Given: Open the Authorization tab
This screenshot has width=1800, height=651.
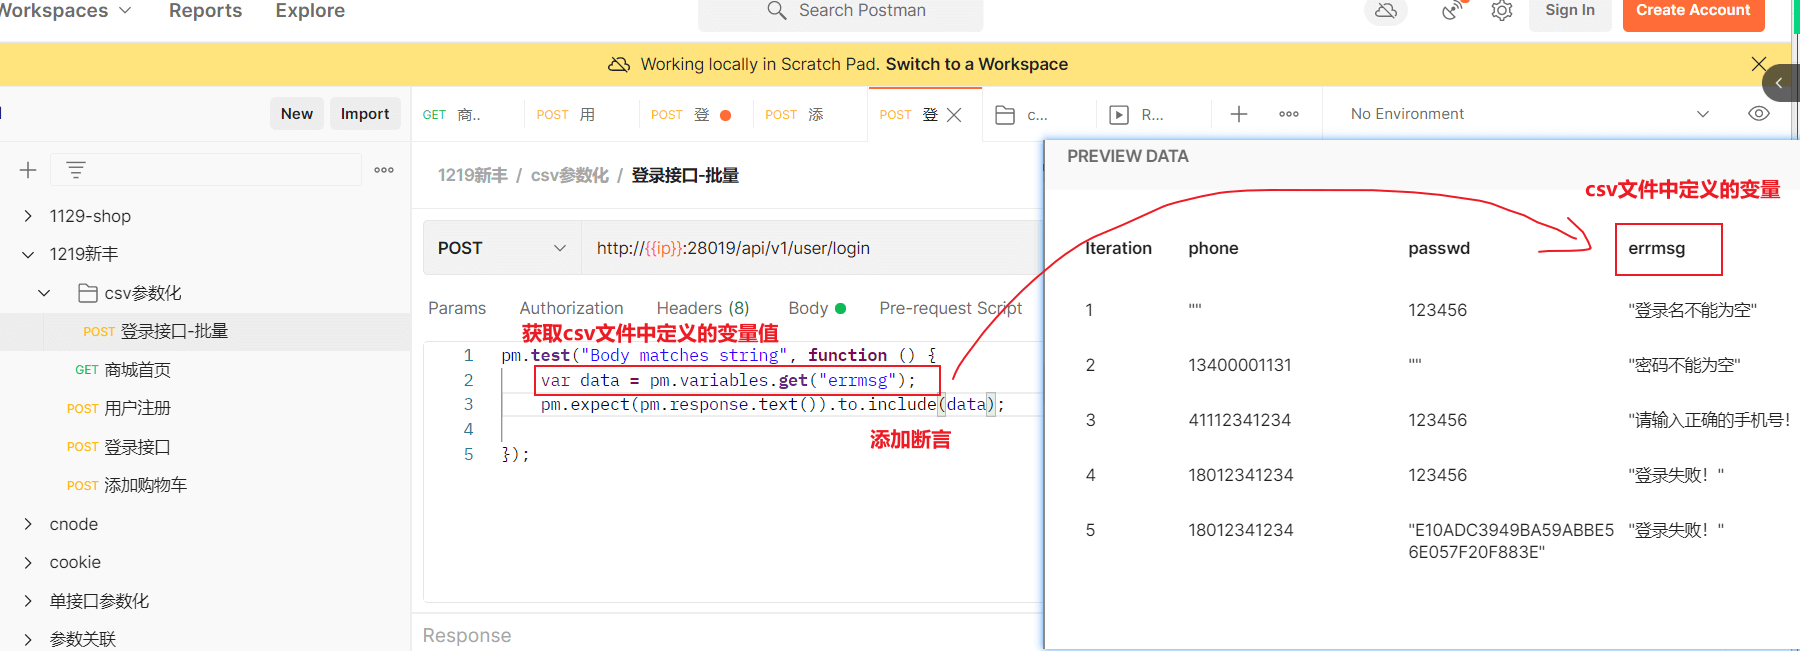Looking at the screenshot, I should point(571,308).
